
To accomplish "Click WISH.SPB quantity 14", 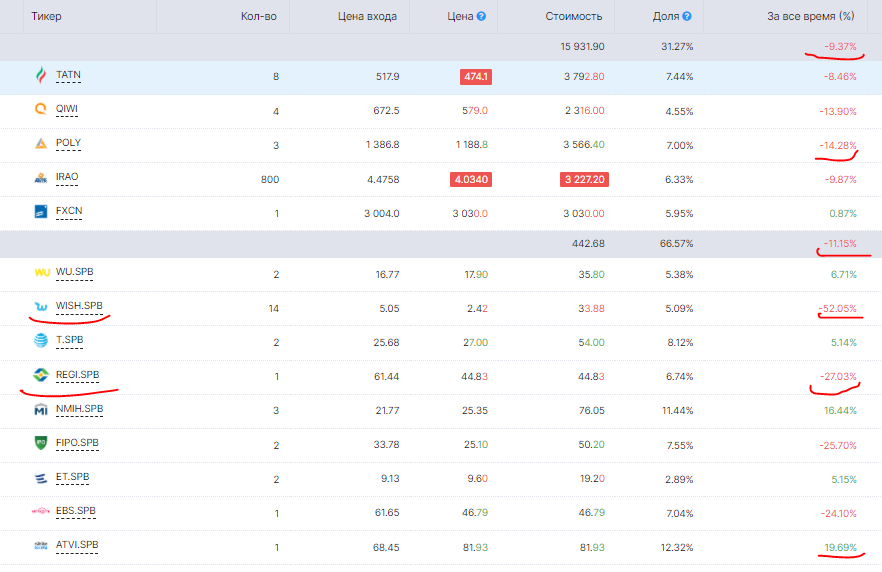I will 273,309.
